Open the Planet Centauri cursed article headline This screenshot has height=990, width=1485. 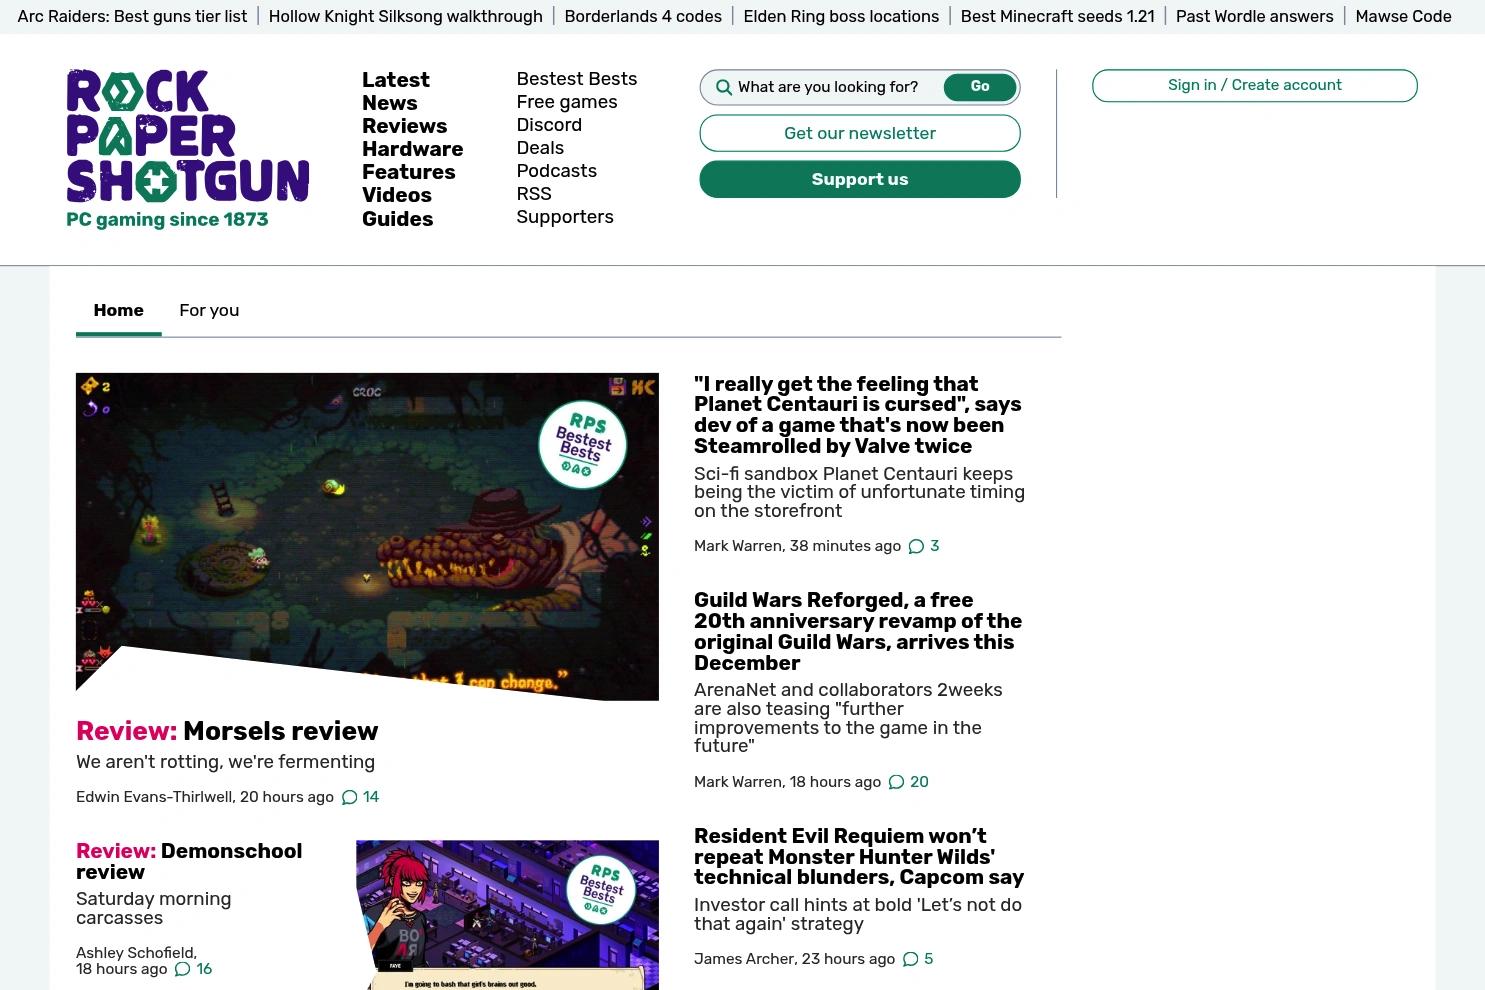(x=858, y=415)
